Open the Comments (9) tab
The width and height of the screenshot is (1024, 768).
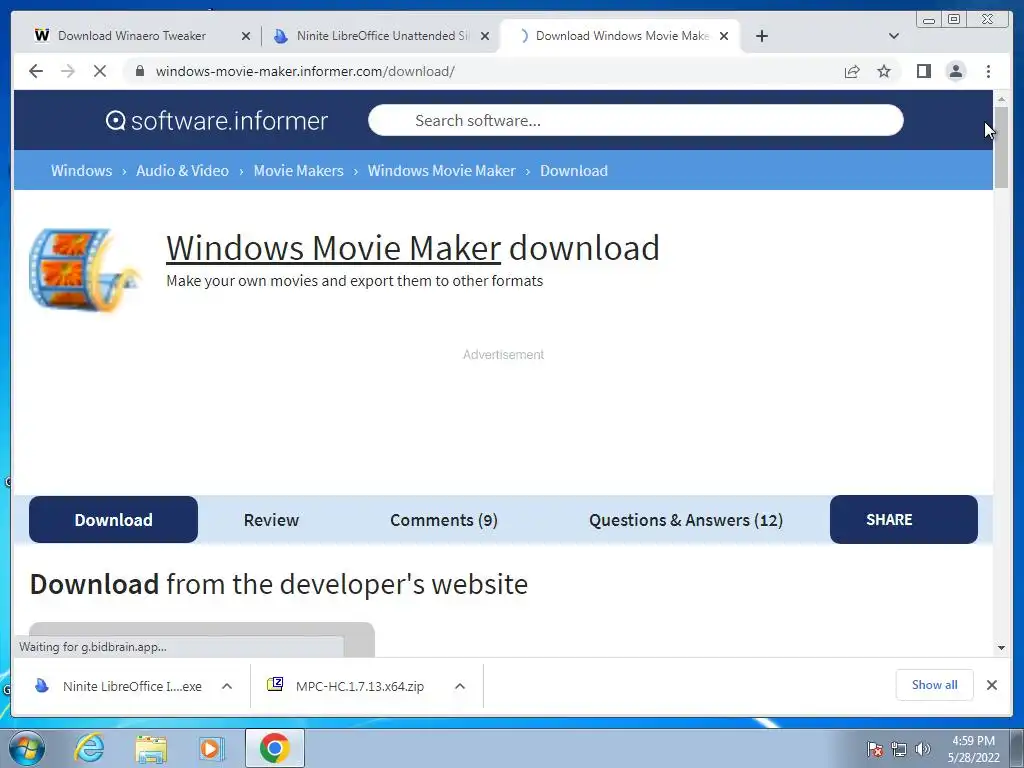443,520
